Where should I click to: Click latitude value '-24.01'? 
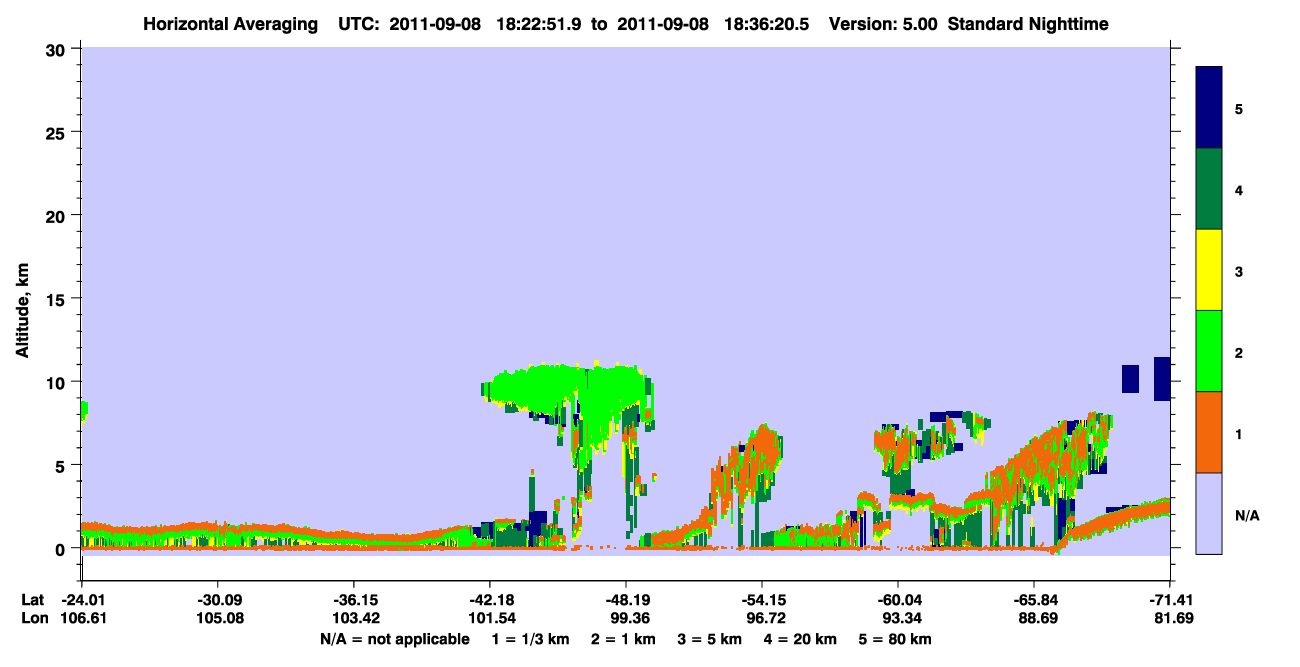(81, 600)
